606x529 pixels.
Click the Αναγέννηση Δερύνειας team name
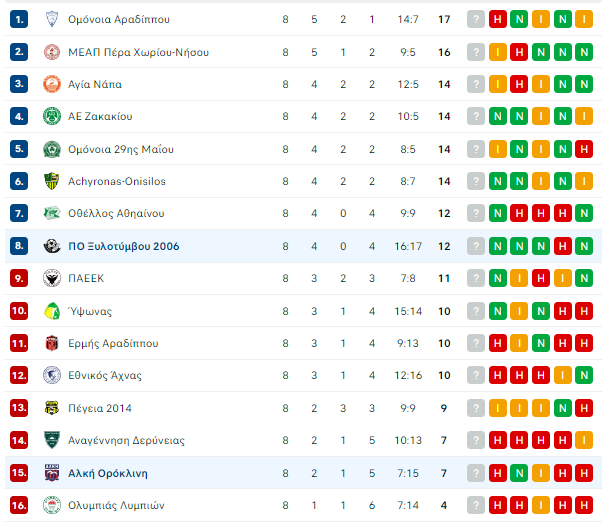tap(126, 440)
